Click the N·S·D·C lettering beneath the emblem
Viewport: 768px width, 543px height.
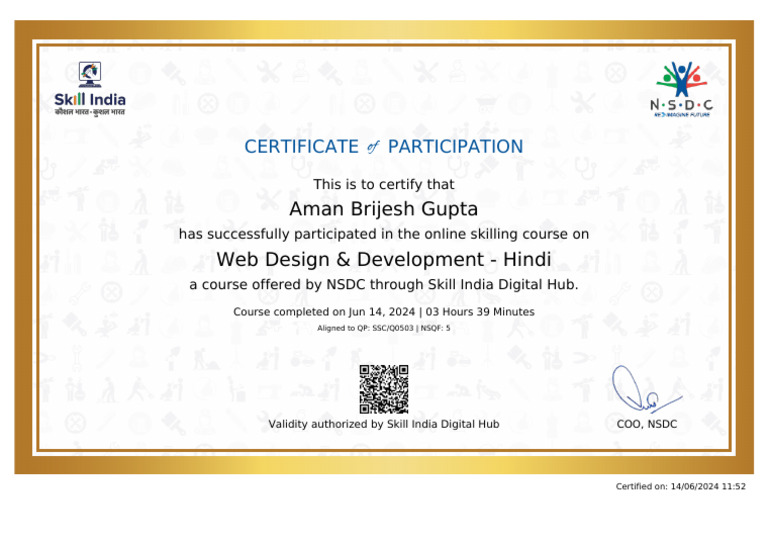point(681,105)
